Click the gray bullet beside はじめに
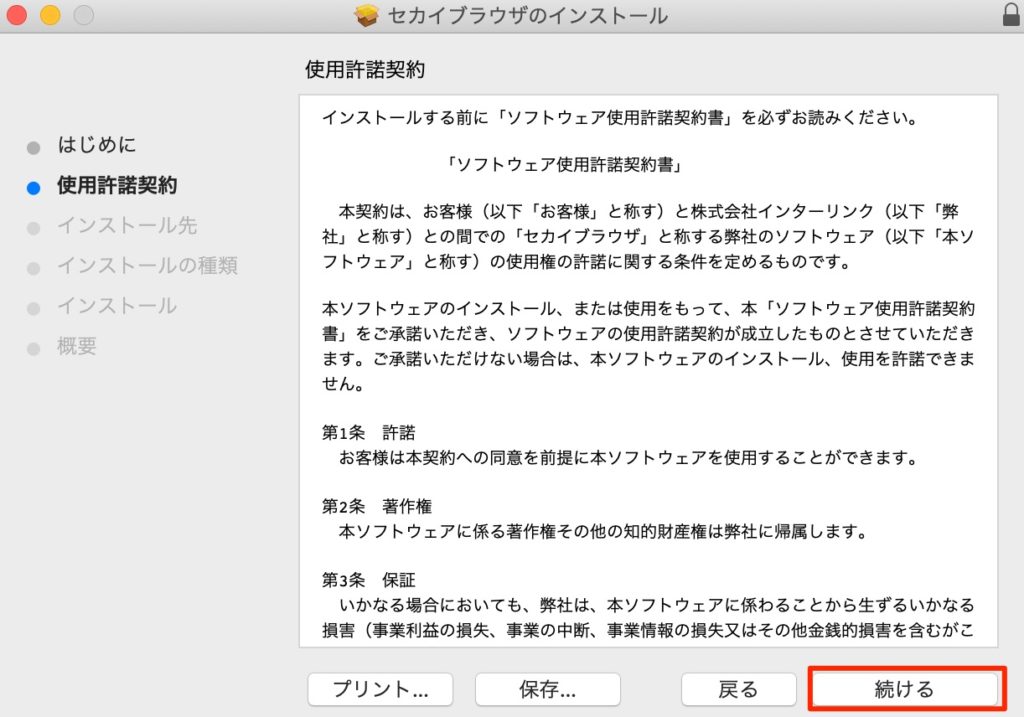The image size is (1024, 717). 33,148
